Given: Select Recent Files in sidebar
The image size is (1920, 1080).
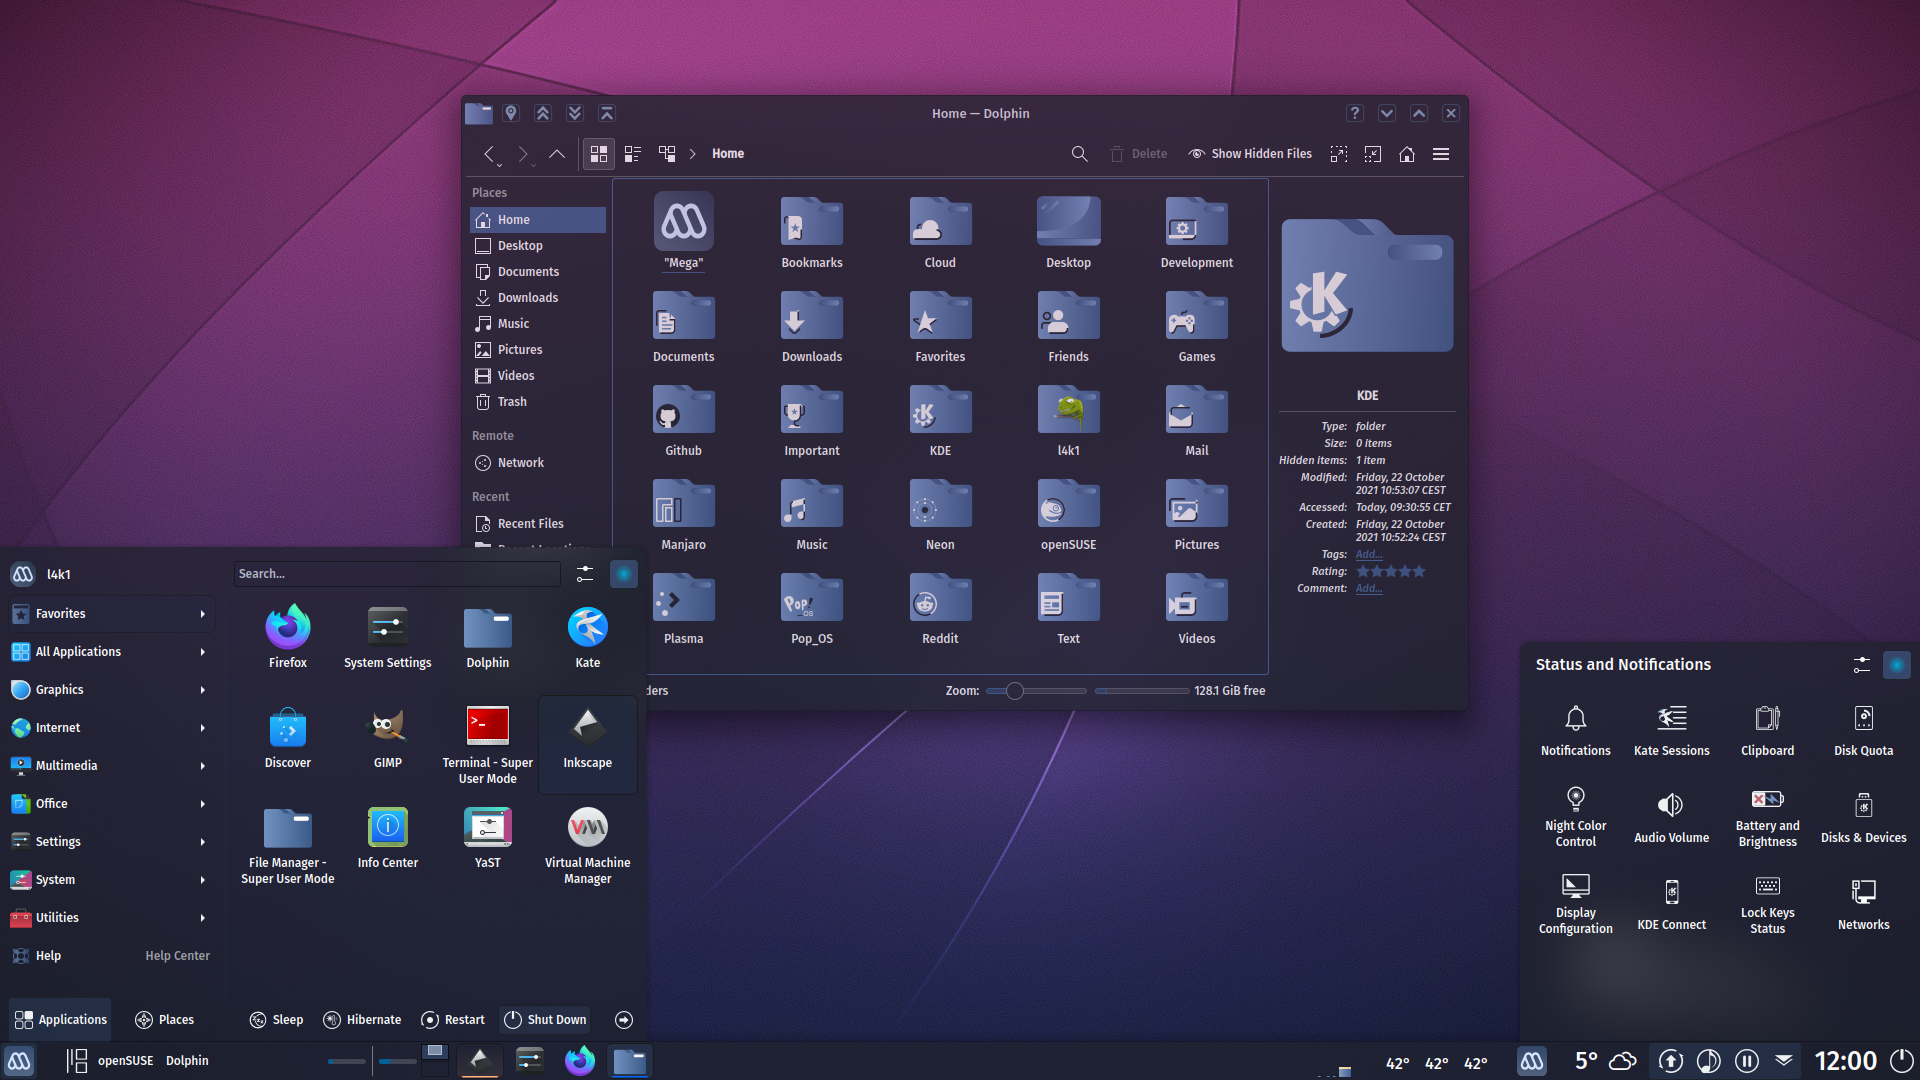Looking at the screenshot, I should click(538, 524).
